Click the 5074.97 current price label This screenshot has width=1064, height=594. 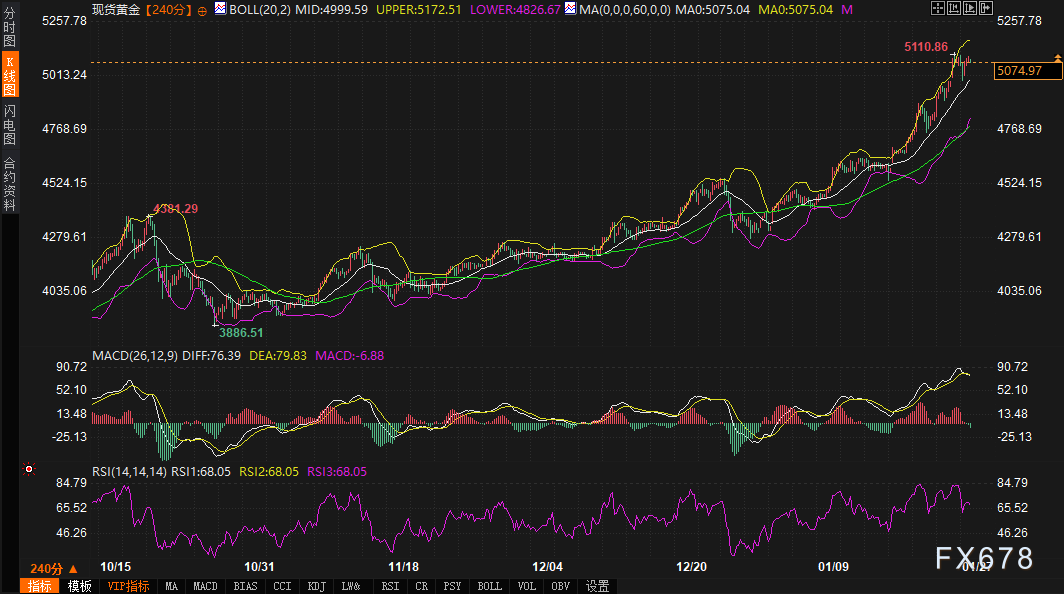[x=1019, y=70]
